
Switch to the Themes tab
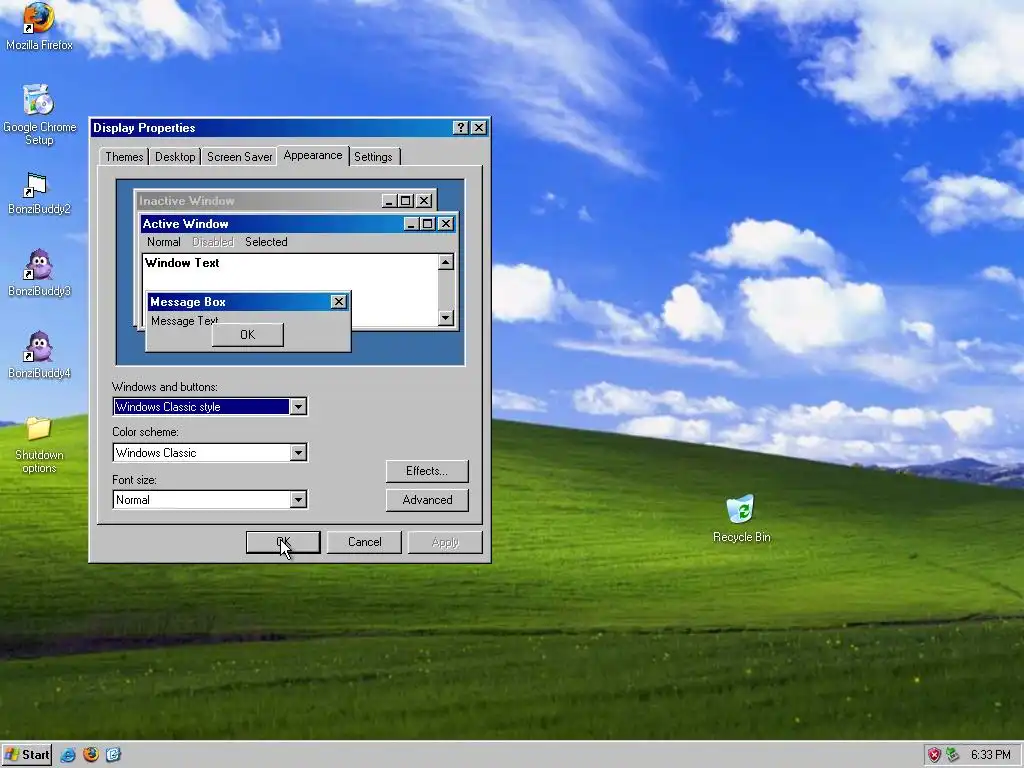[x=124, y=157]
